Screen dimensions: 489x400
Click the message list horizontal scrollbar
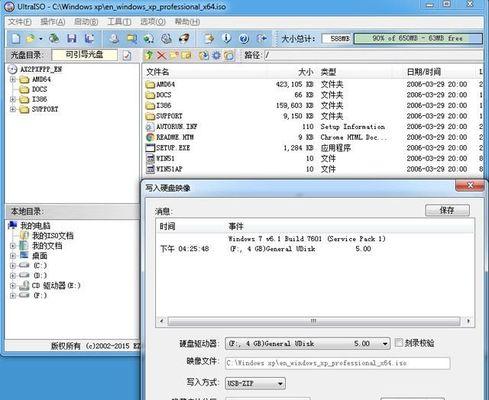click(x=314, y=321)
